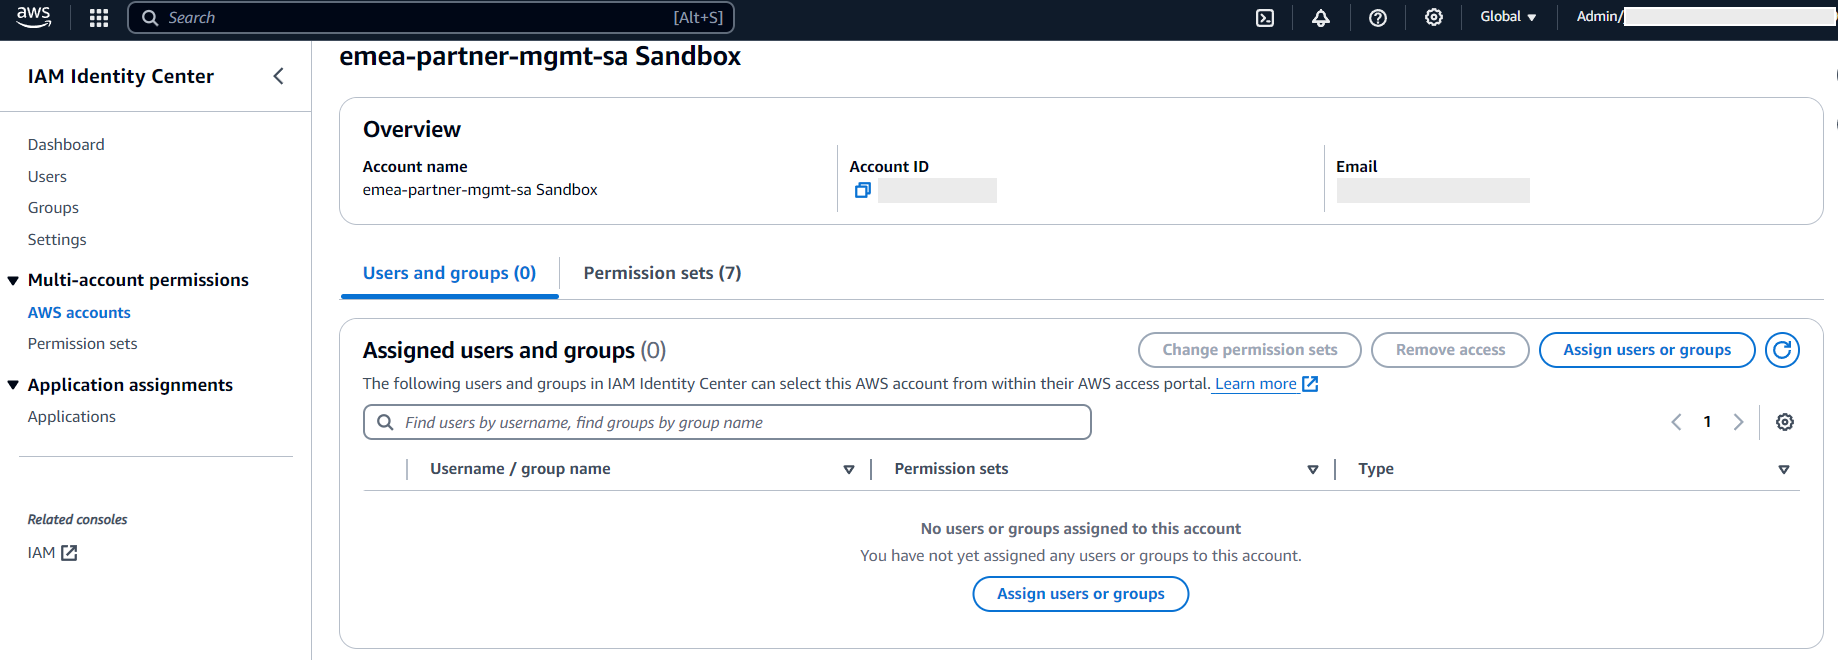
Task: Open console settings gear in top bar
Action: pos(1434,17)
